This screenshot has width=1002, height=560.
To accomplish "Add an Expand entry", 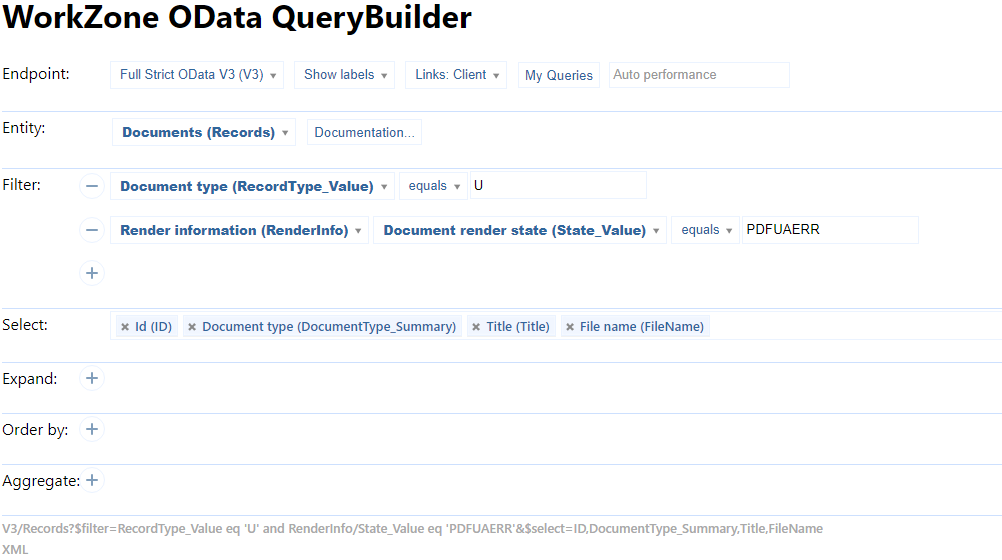I will click(92, 378).
